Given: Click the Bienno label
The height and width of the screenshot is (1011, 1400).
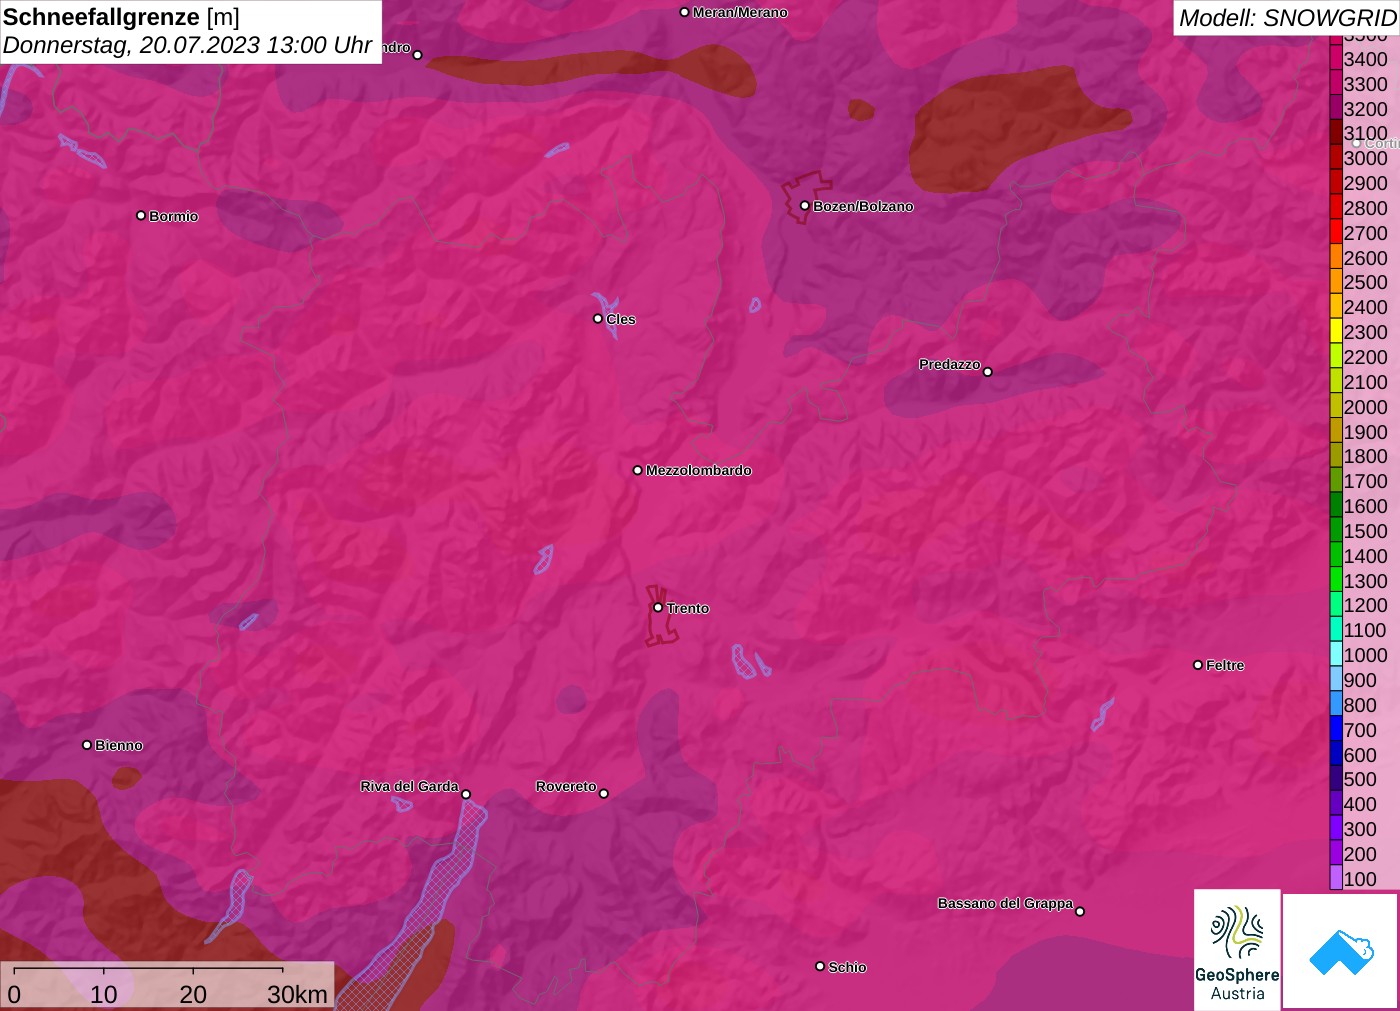Looking at the screenshot, I should (119, 745).
